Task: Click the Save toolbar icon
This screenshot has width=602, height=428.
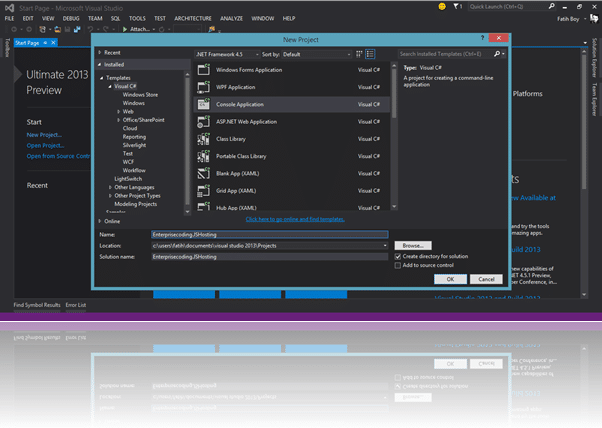Action: tap(67, 29)
